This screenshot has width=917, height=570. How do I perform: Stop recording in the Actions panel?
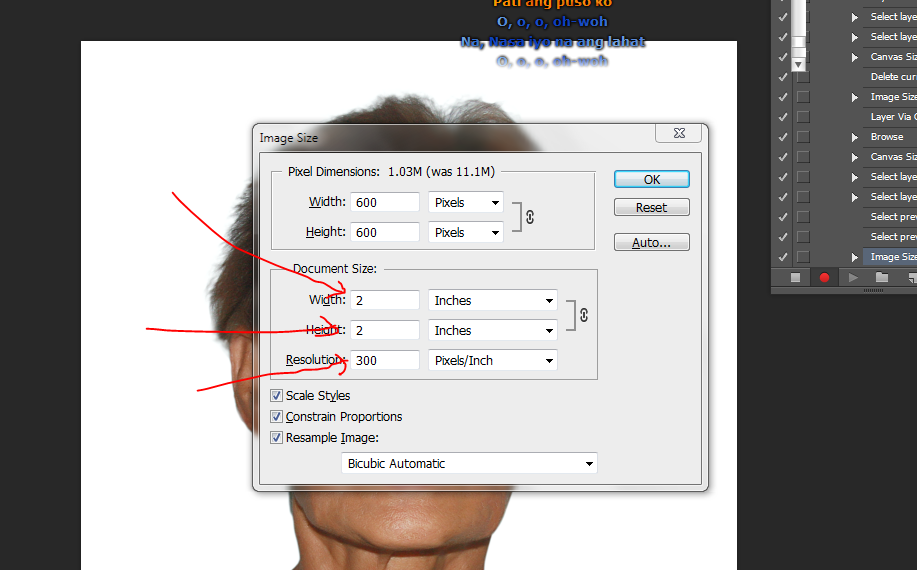(795, 278)
